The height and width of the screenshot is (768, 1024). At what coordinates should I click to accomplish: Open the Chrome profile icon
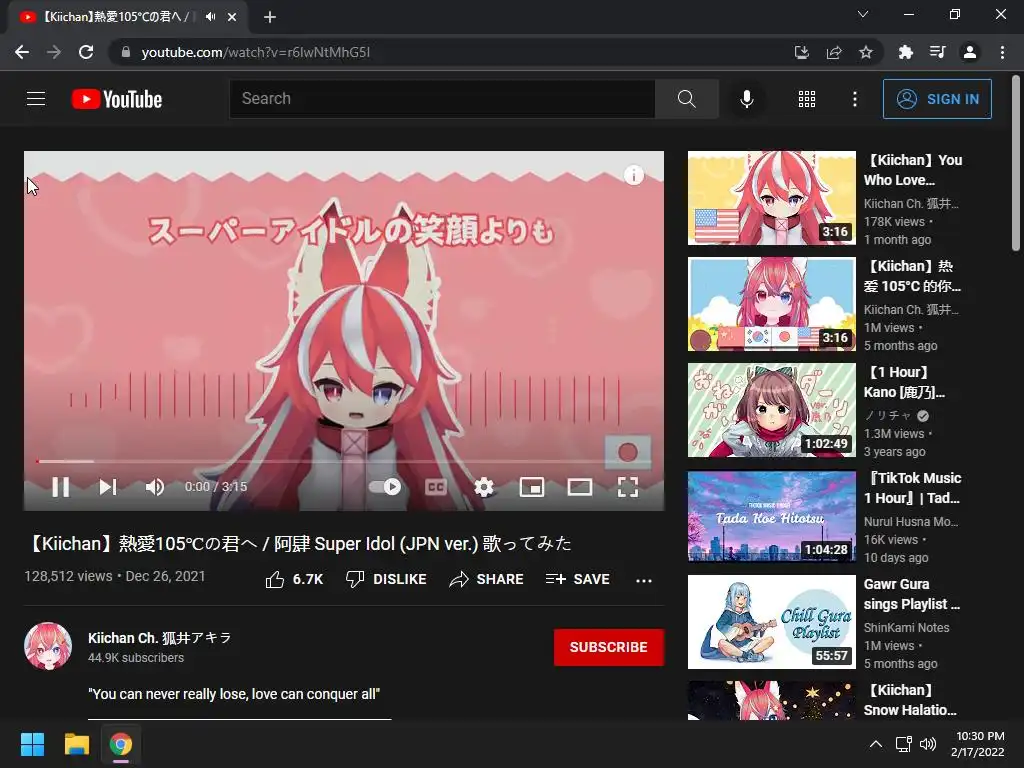pyautogui.click(x=970, y=52)
